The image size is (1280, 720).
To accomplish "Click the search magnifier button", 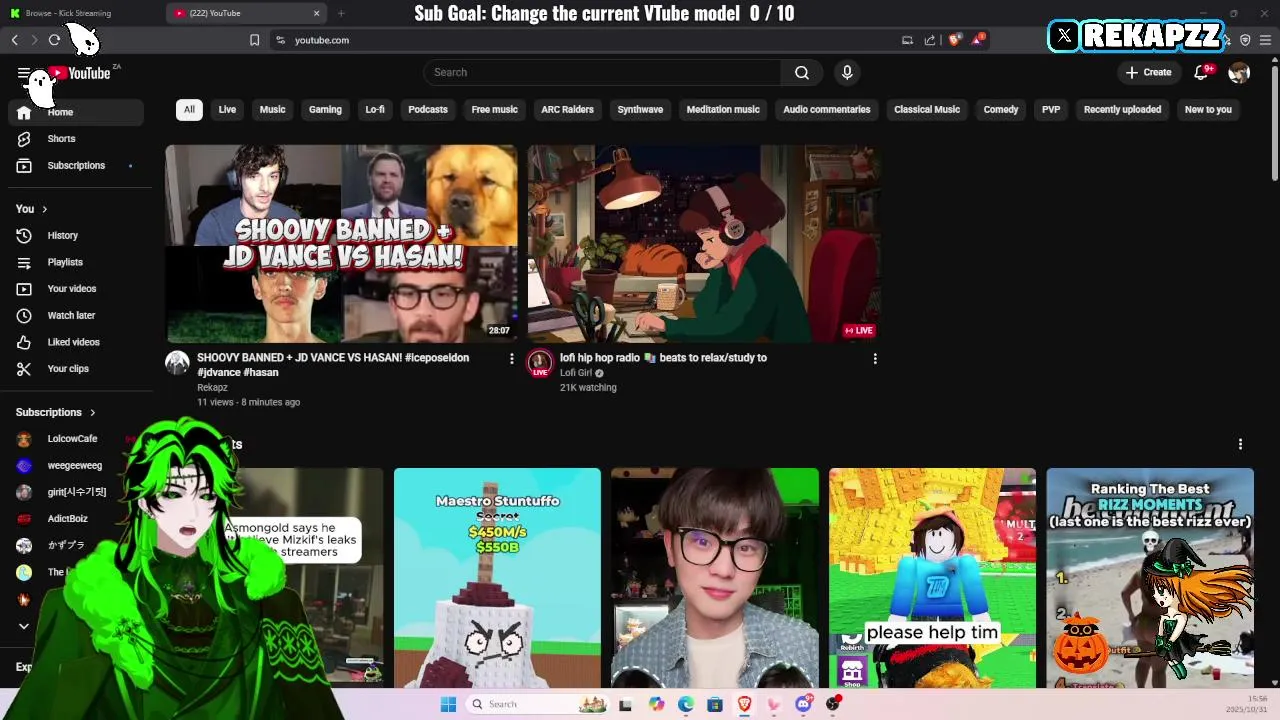I will click(x=802, y=72).
